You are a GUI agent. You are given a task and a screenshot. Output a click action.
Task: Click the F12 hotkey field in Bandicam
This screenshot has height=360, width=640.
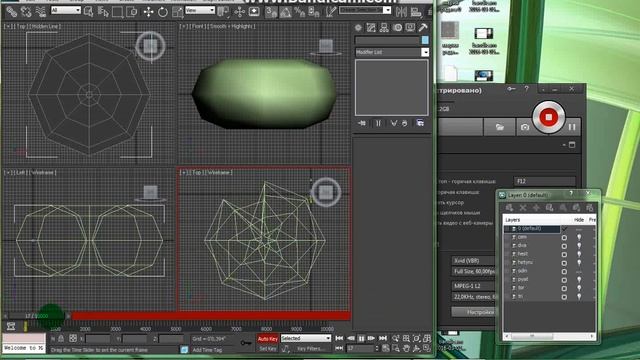pos(544,181)
